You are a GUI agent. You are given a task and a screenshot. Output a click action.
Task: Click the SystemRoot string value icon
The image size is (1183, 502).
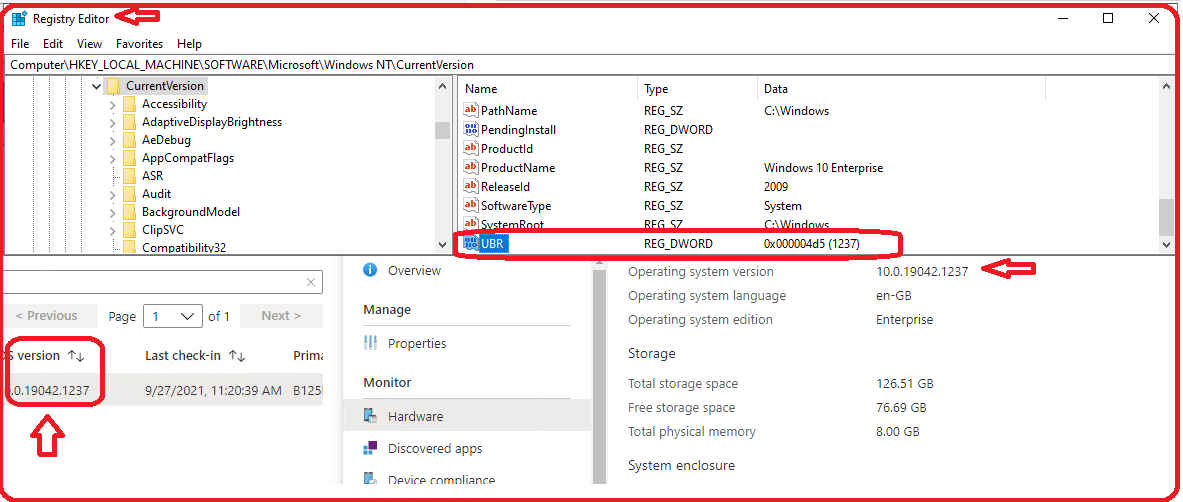coord(471,224)
